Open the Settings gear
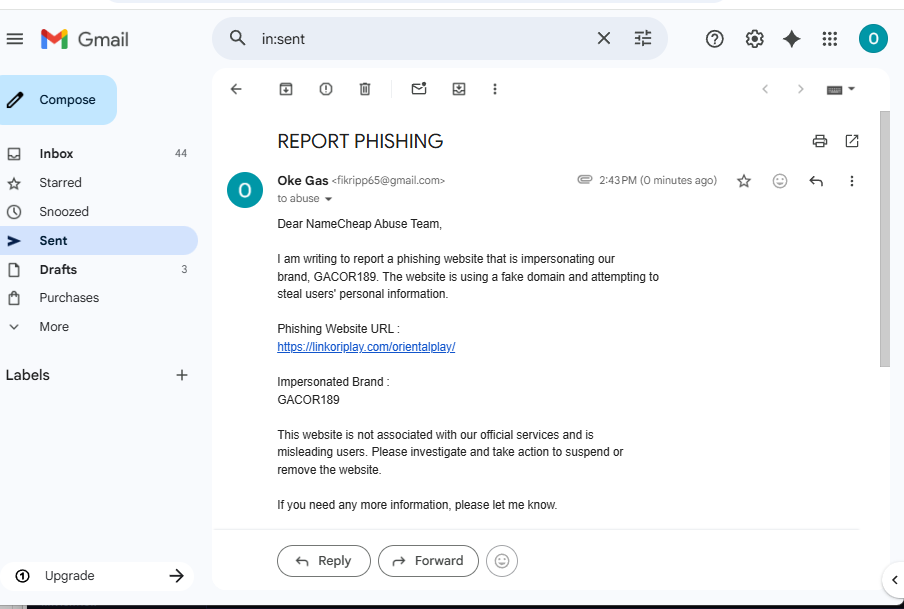Viewport: 904px width, 609px height. click(754, 39)
